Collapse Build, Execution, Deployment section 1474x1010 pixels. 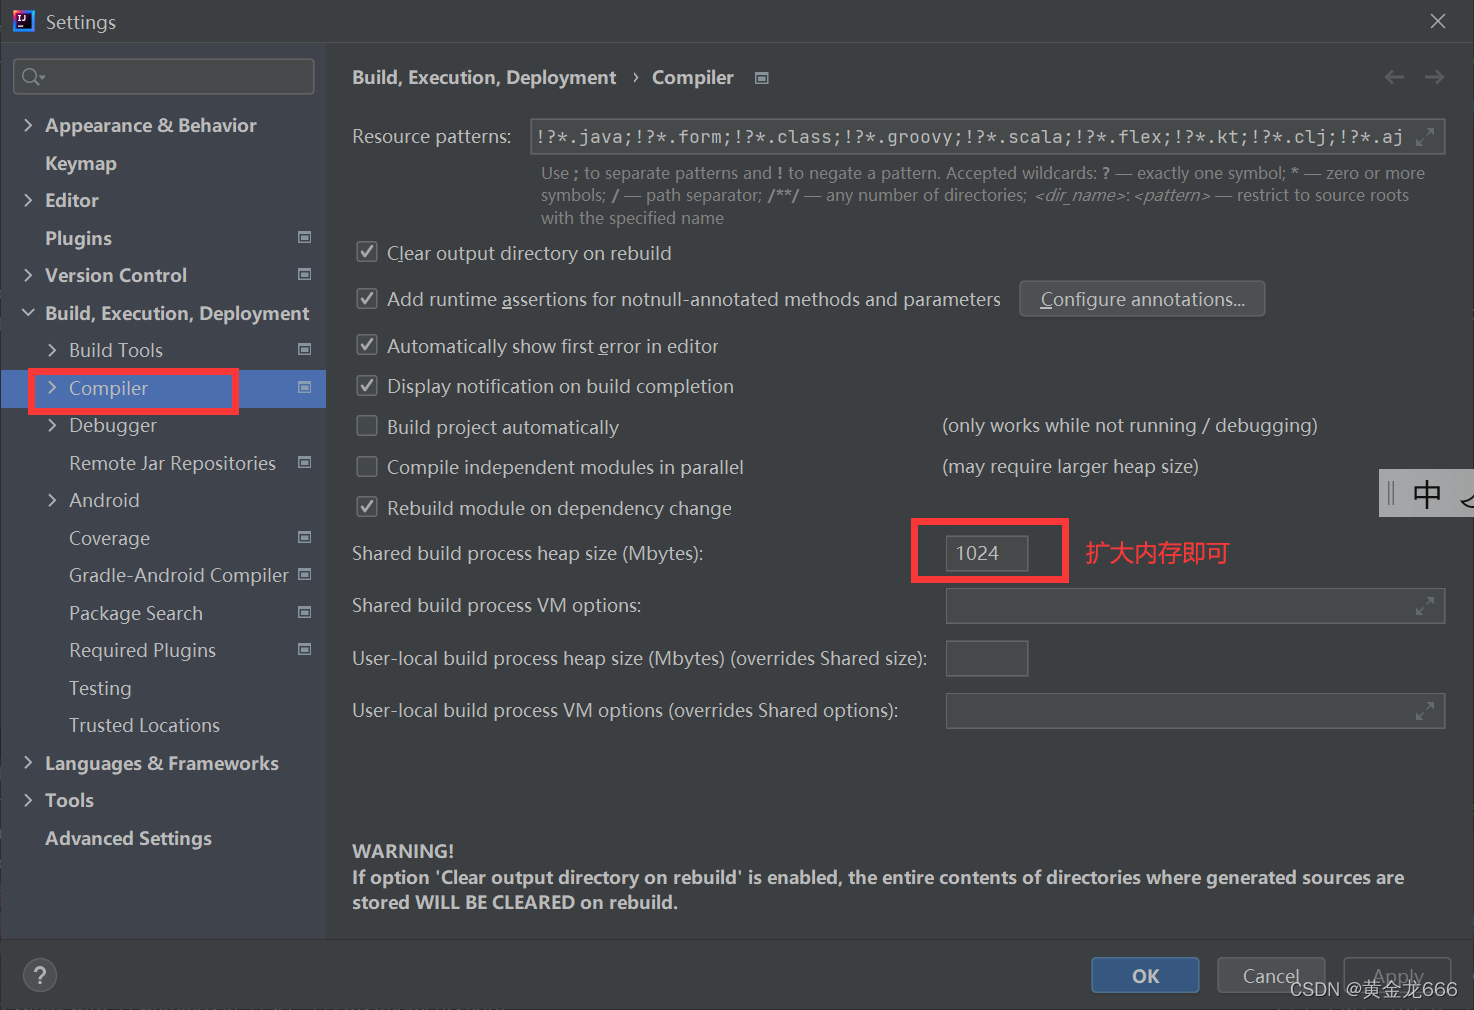pos(28,313)
